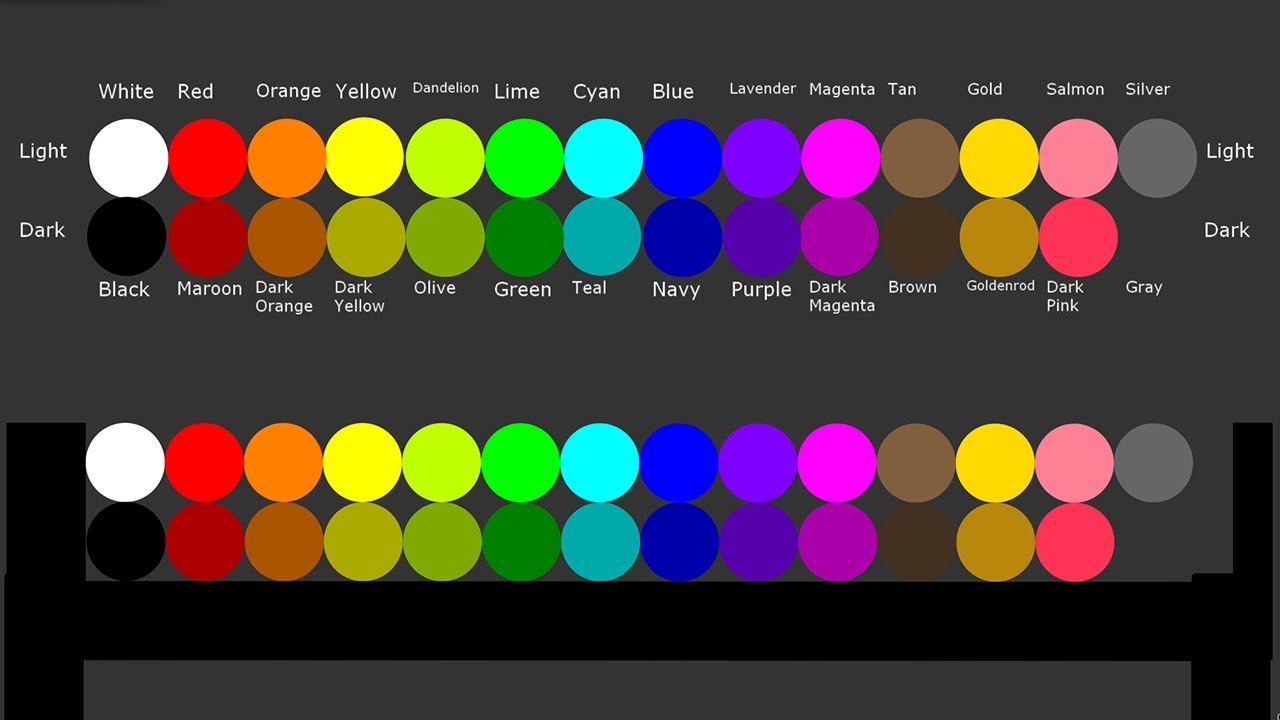Select the labeled Lavender circle in the top chart
Viewport: 1280px width, 720px height.
pyautogui.click(x=761, y=158)
